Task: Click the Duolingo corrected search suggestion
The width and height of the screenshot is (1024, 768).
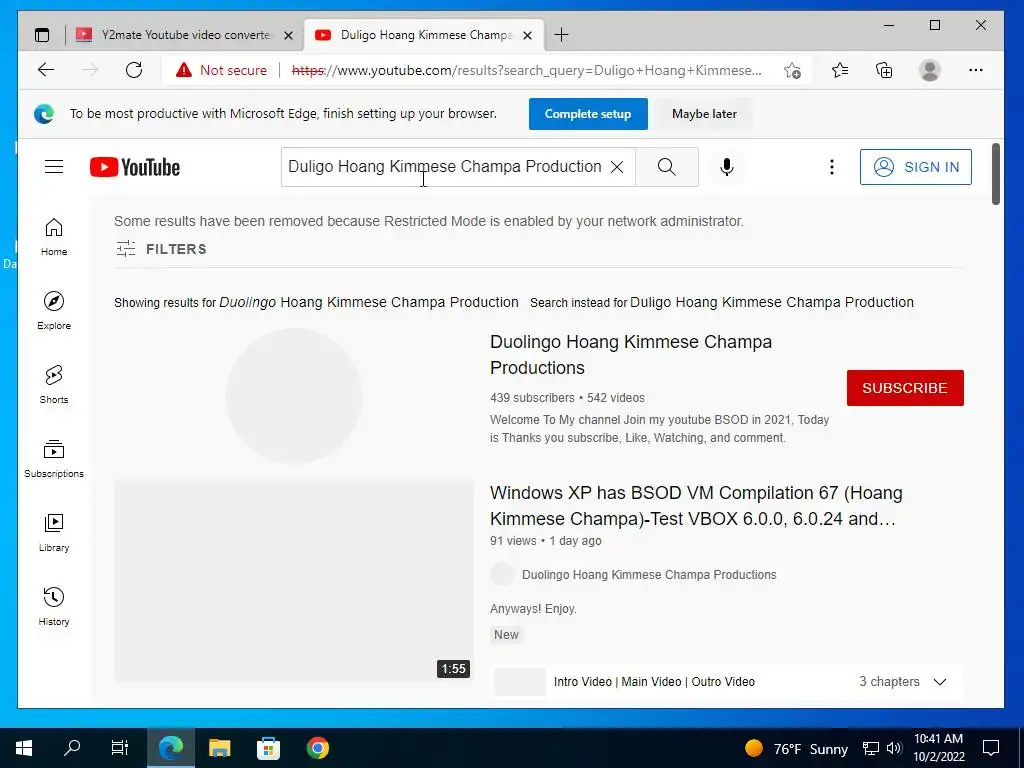Action: (368, 302)
